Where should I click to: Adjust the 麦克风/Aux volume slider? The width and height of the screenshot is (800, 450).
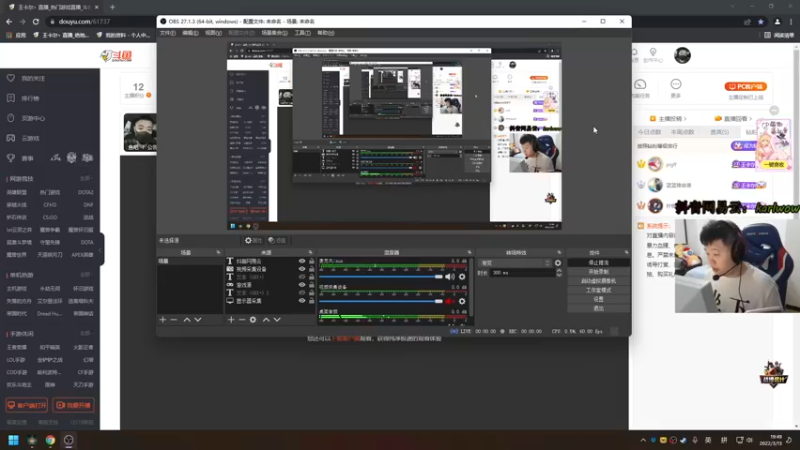pos(381,277)
